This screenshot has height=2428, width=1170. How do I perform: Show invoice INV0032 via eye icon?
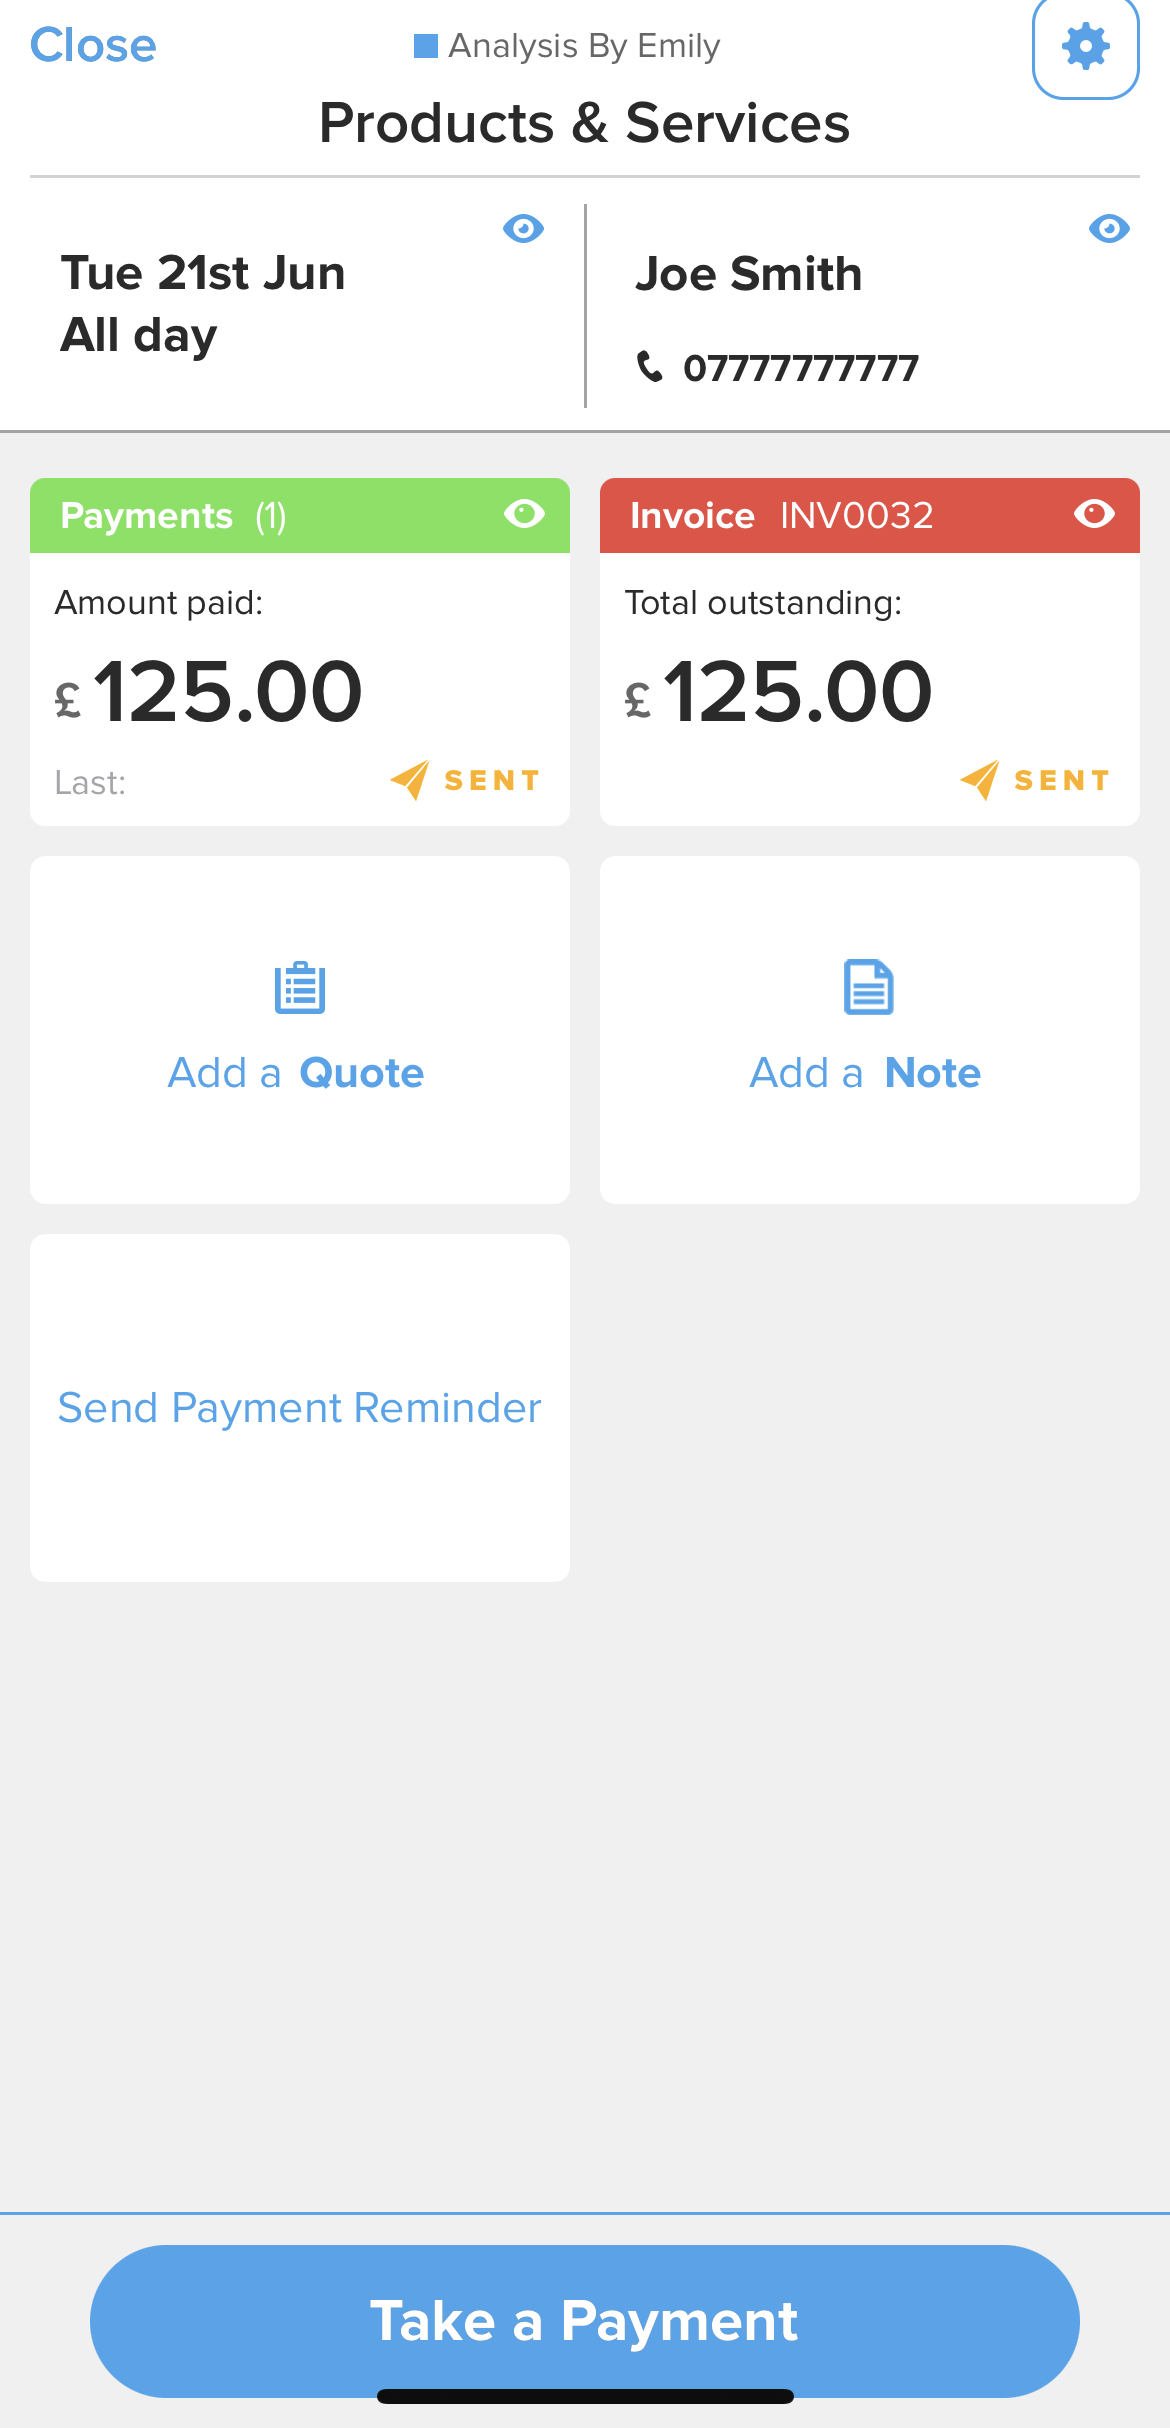pos(1094,514)
